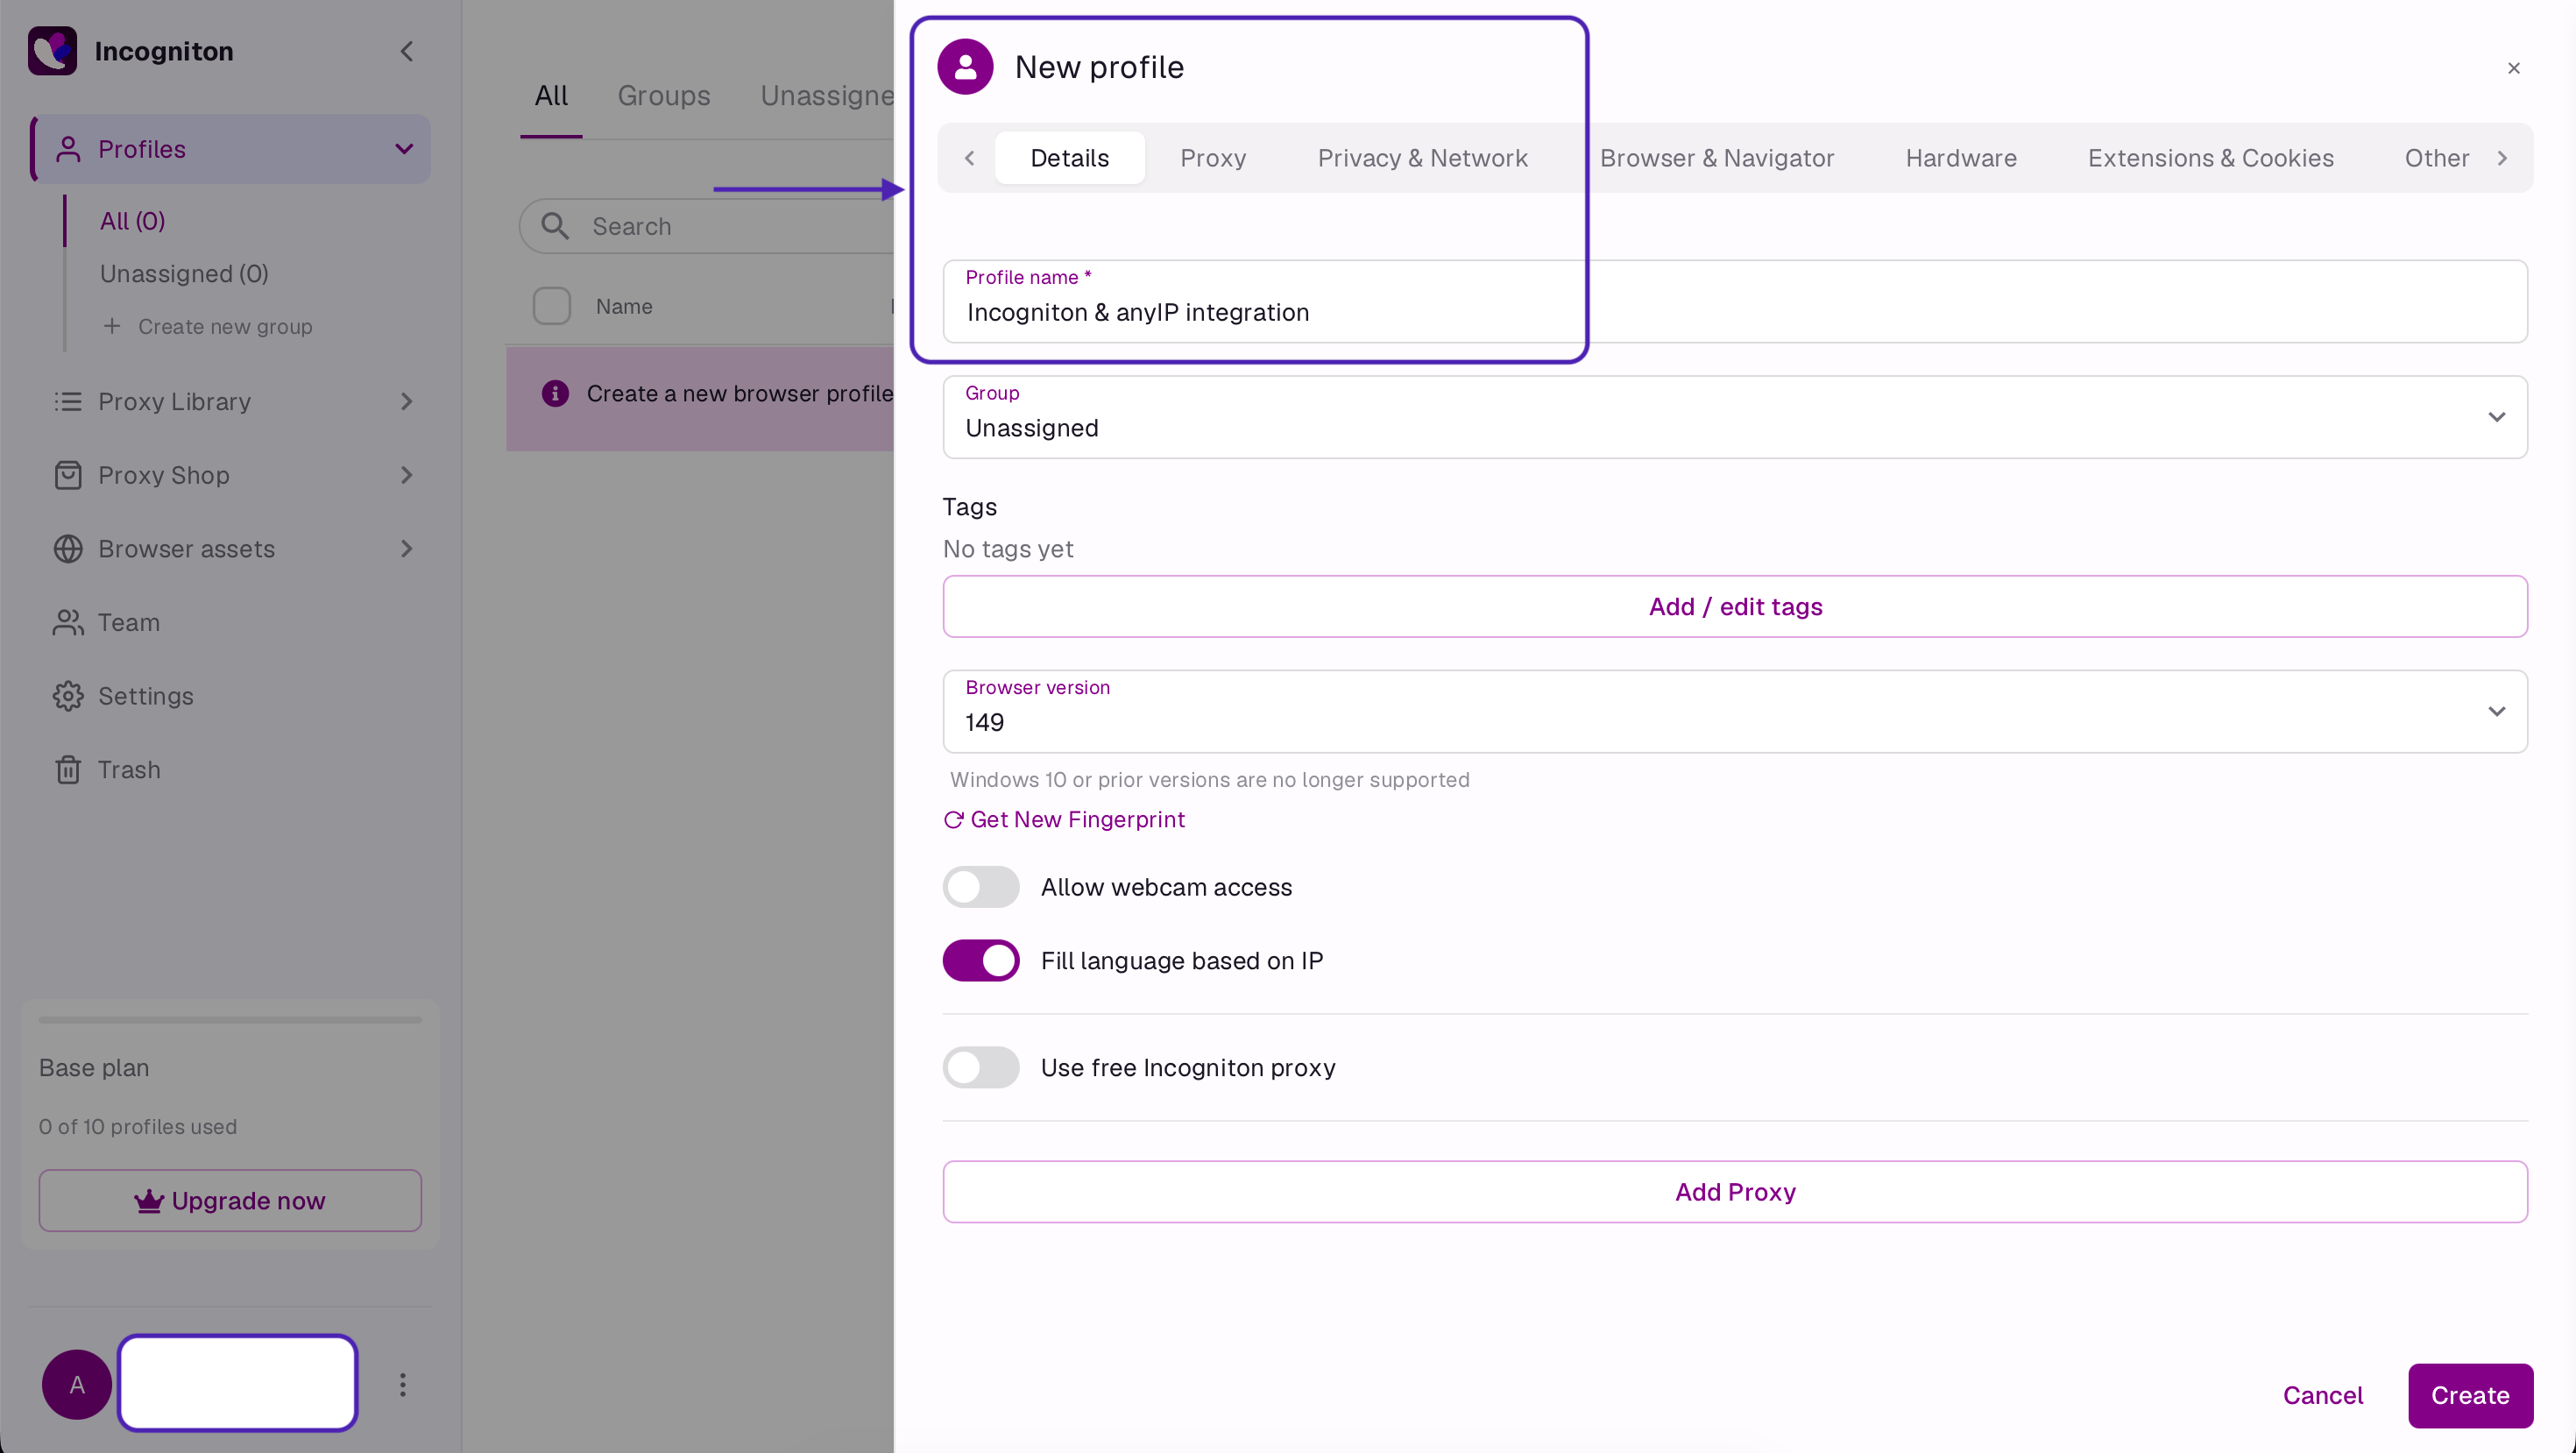This screenshot has height=1453, width=2576.
Task: Click the Profile name input field
Action: (1735, 302)
